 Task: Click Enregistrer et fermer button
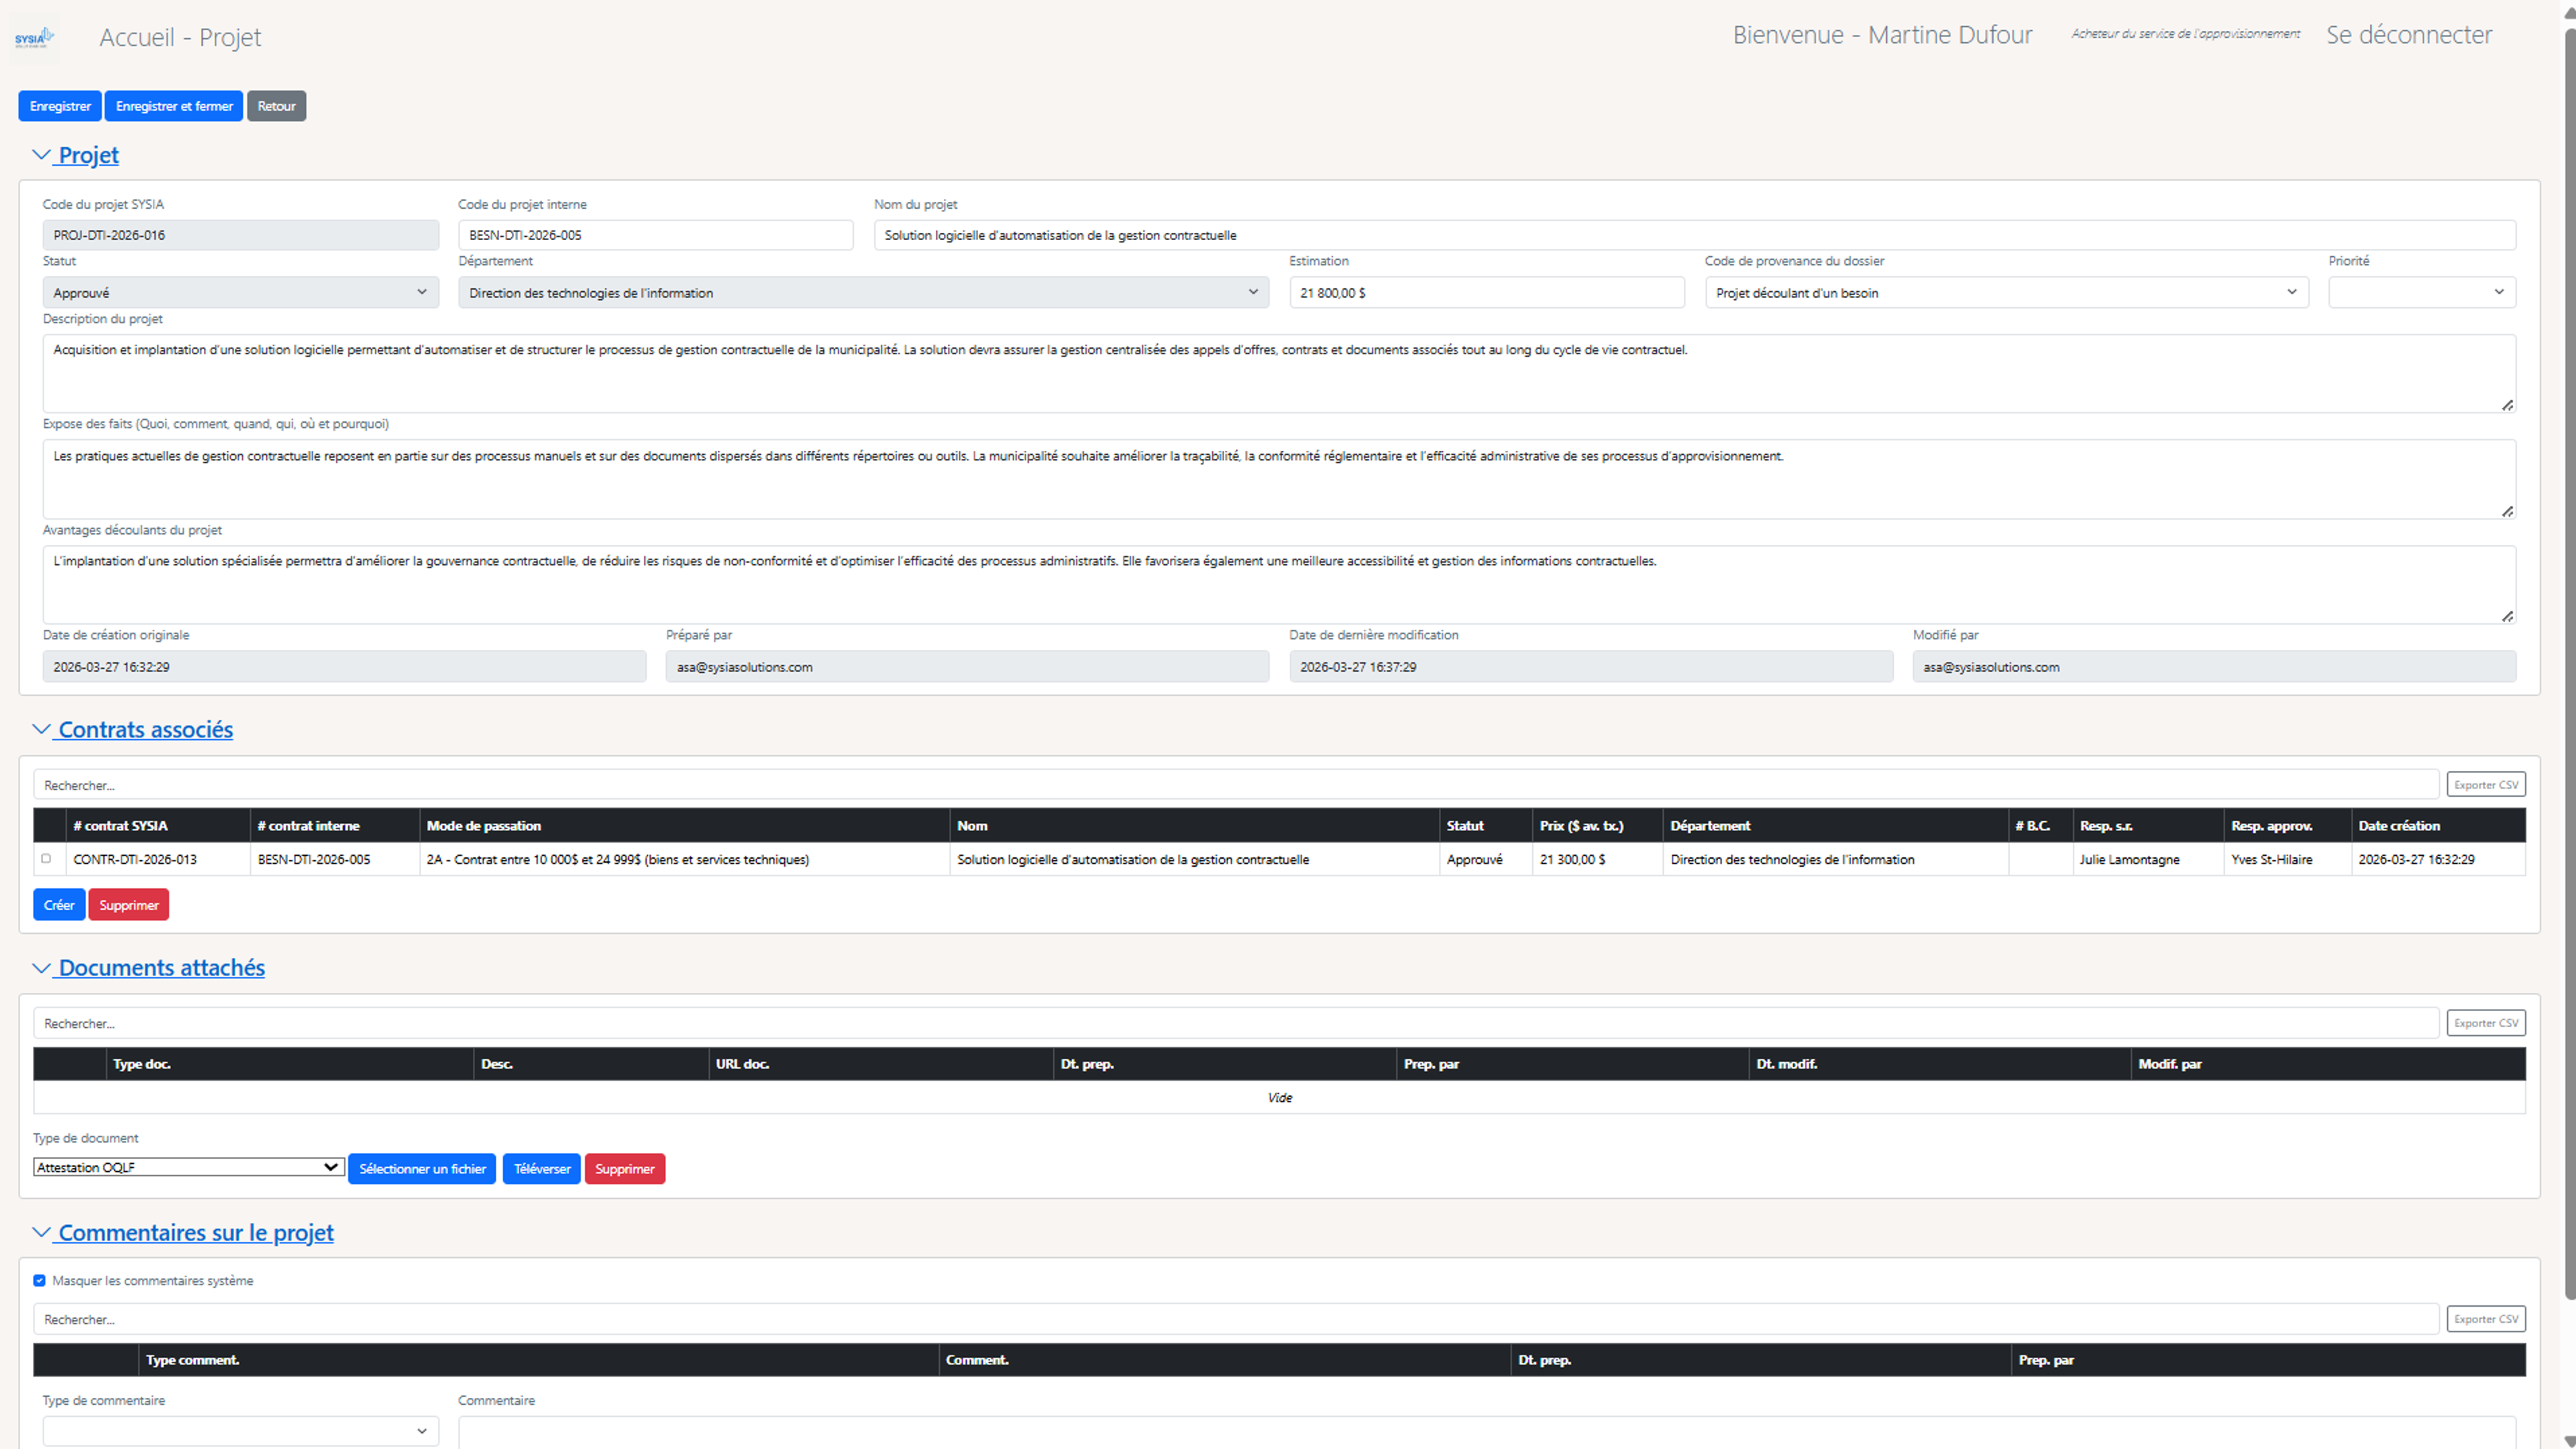tap(174, 106)
